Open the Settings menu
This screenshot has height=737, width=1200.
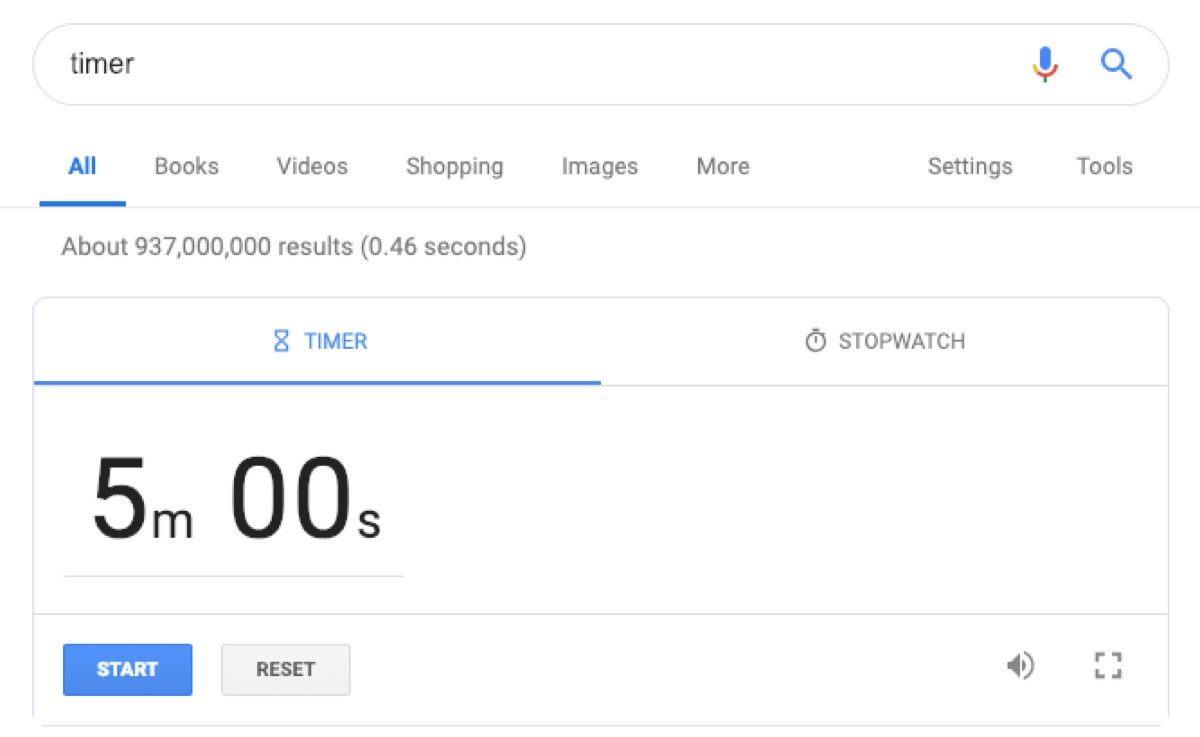(x=969, y=166)
